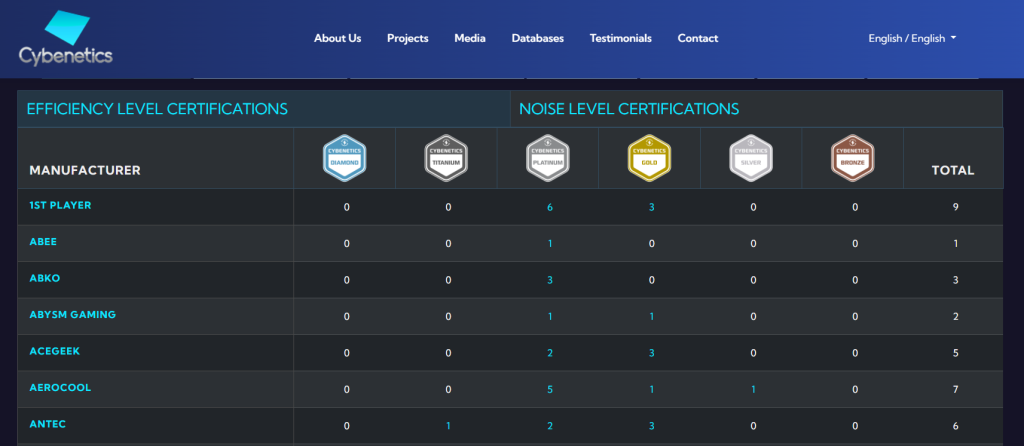
Task: Click the TOTAL column header
Action: 953,171
